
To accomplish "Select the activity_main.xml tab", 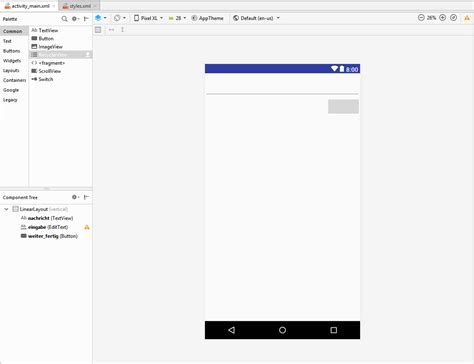I will (x=30, y=6).
